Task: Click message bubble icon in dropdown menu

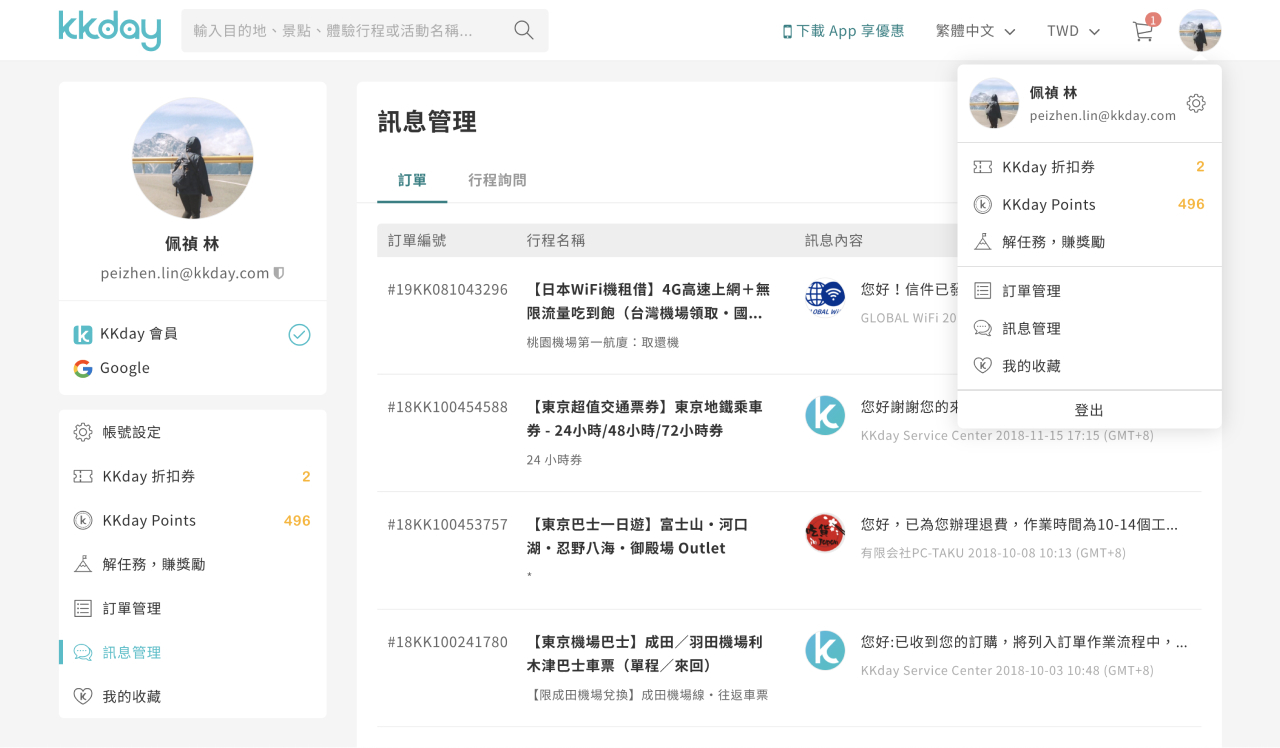Action: pos(983,328)
